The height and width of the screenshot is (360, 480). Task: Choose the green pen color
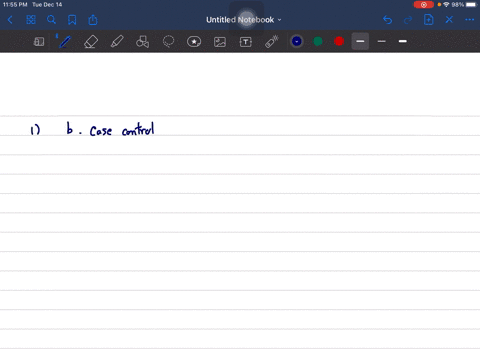(x=318, y=41)
